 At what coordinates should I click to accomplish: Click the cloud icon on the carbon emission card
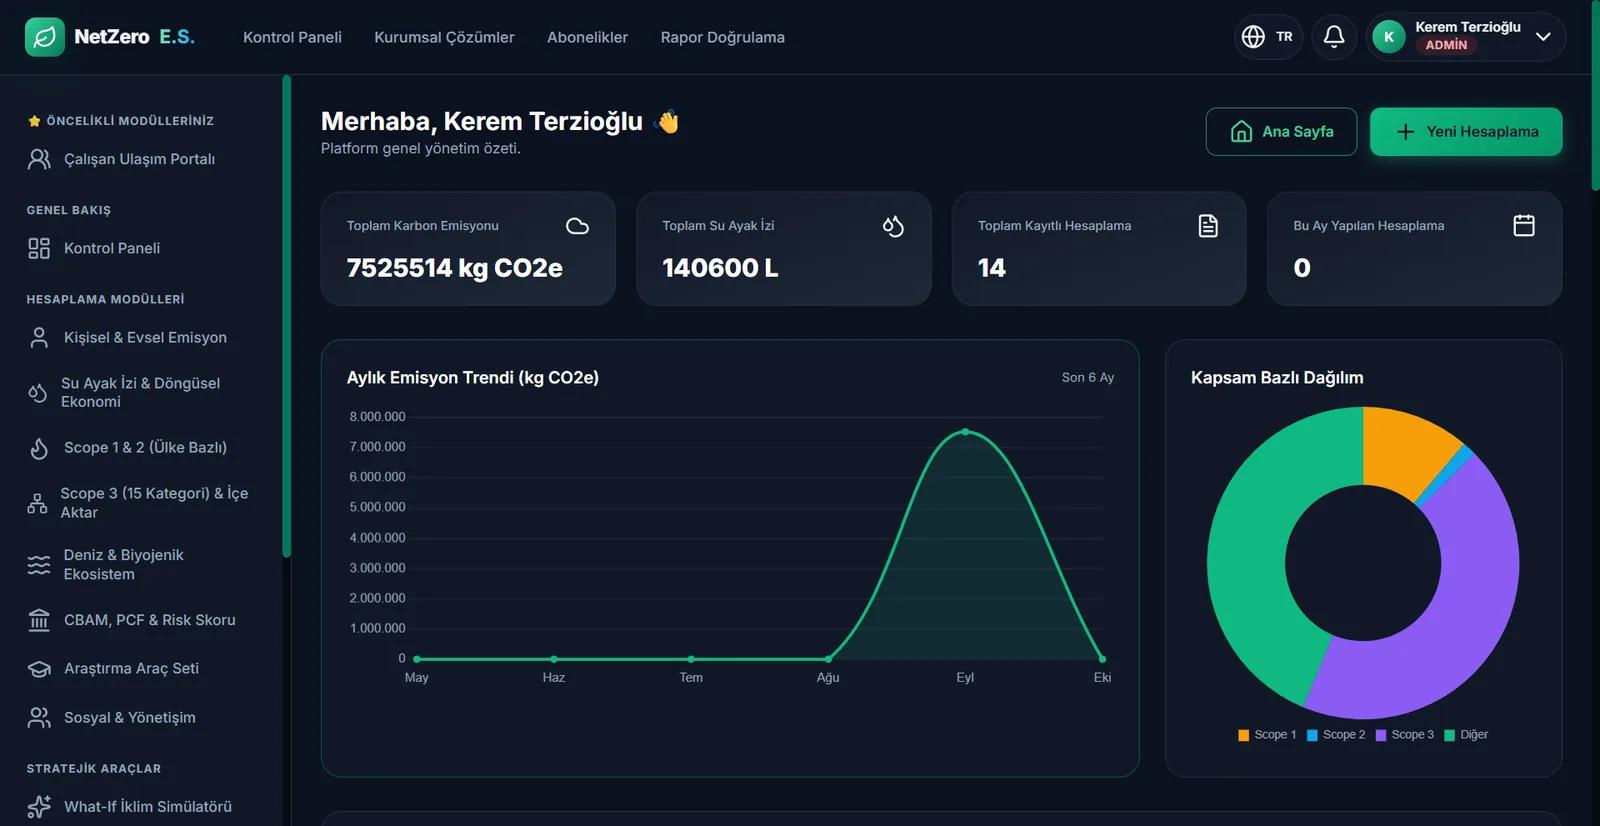[x=577, y=226]
